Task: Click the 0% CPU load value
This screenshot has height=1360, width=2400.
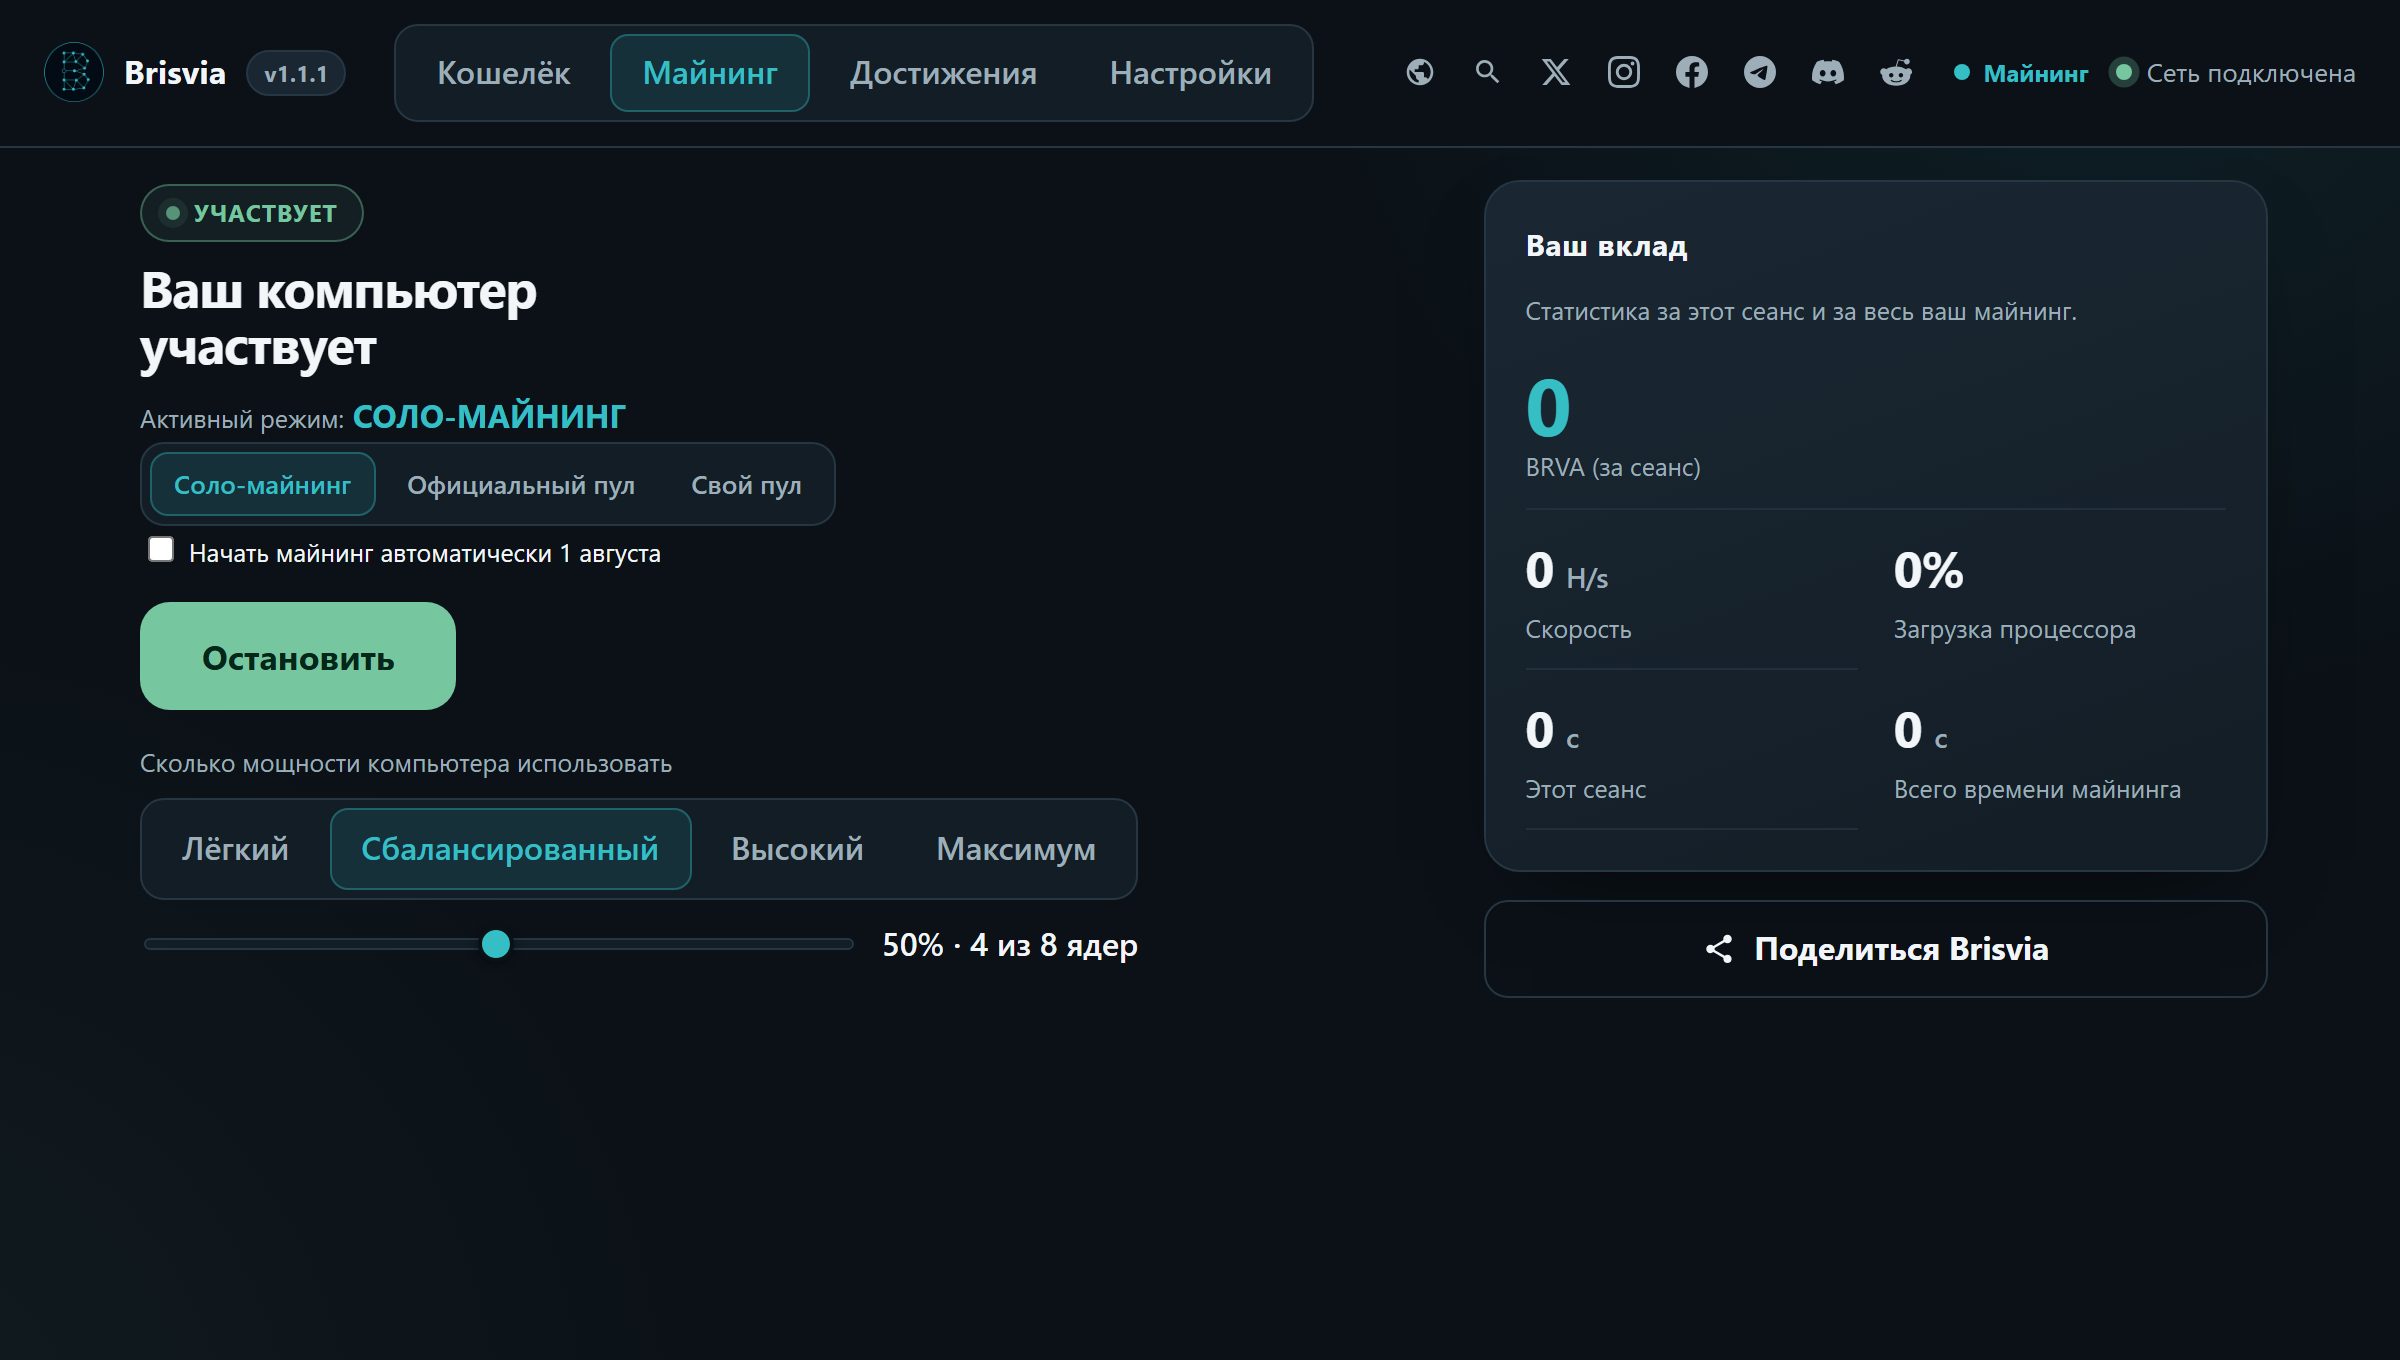Action: tap(1928, 571)
